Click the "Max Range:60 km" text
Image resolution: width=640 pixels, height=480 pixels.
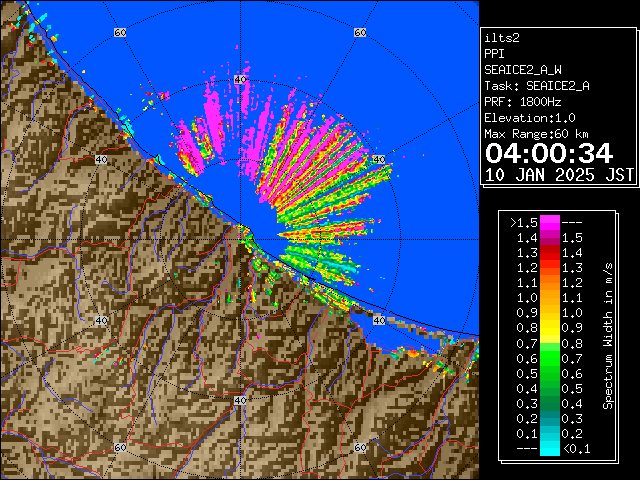[x=536, y=134]
